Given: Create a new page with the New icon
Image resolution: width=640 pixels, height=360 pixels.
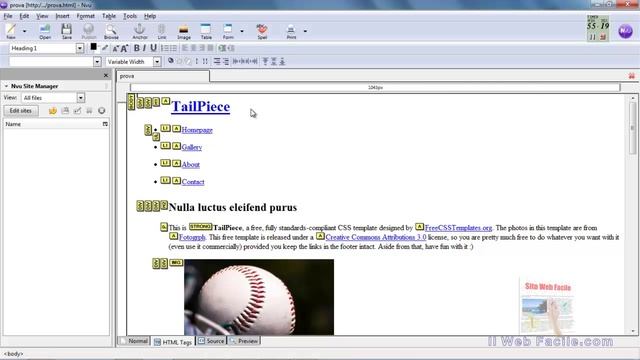Looking at the screenshot, I should (x=11, y=31).
